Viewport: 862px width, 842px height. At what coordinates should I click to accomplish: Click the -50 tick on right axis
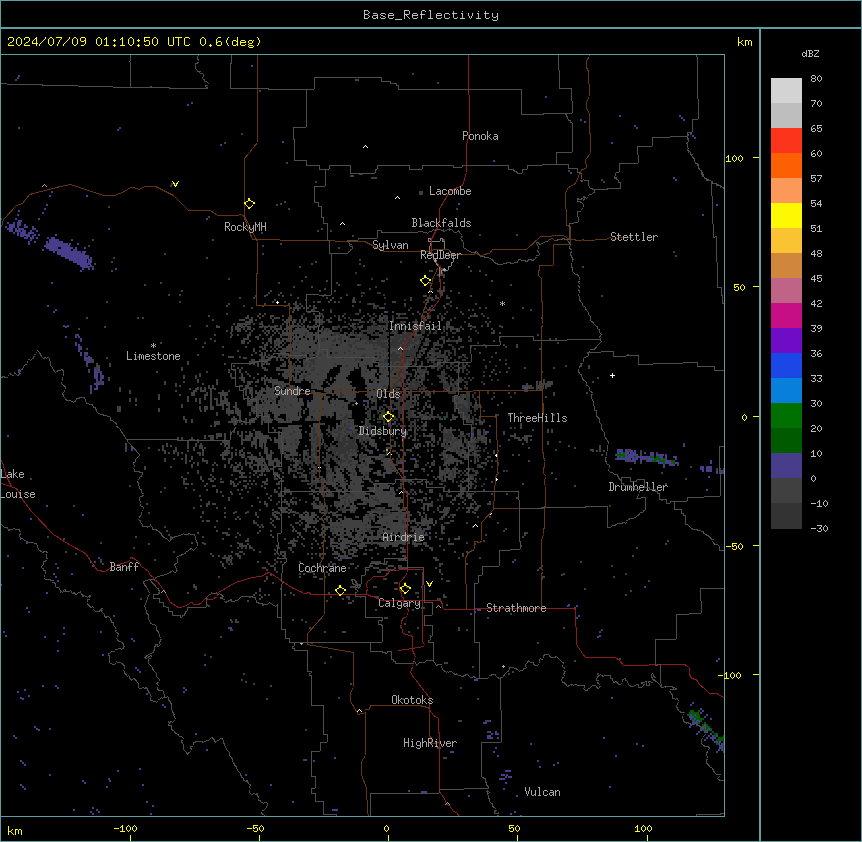click(x=734, y=546)
